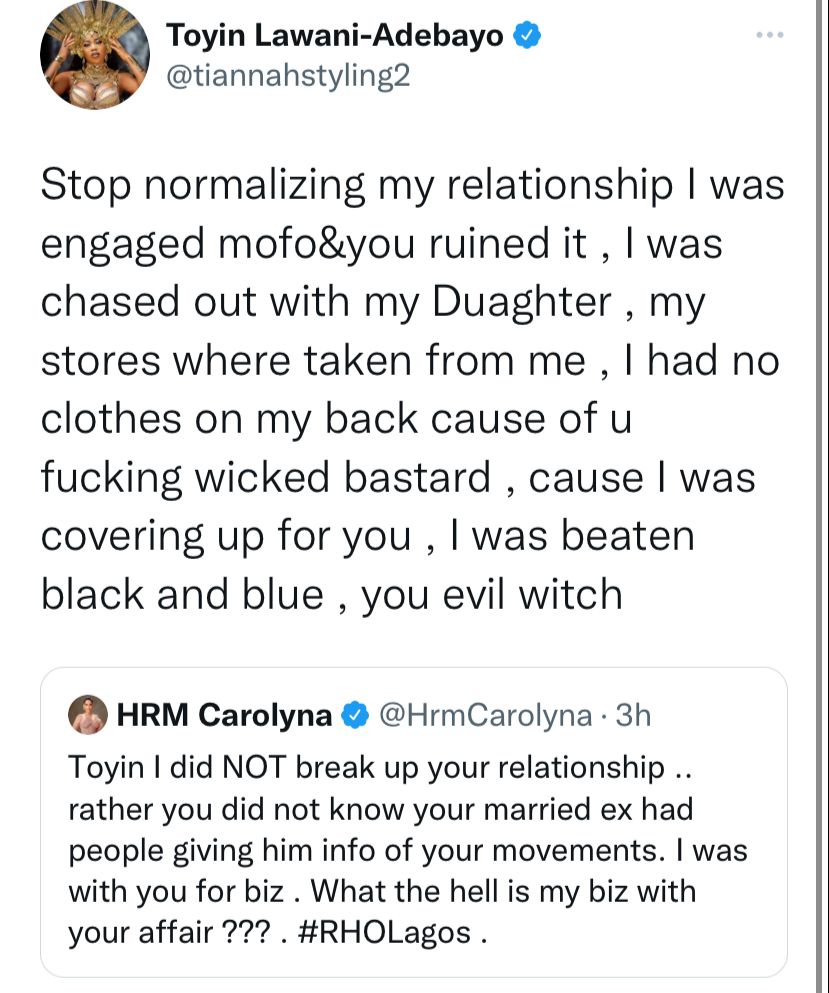
Task: Click the vertical scrollbar on right edge
Action: click(820, 496)
